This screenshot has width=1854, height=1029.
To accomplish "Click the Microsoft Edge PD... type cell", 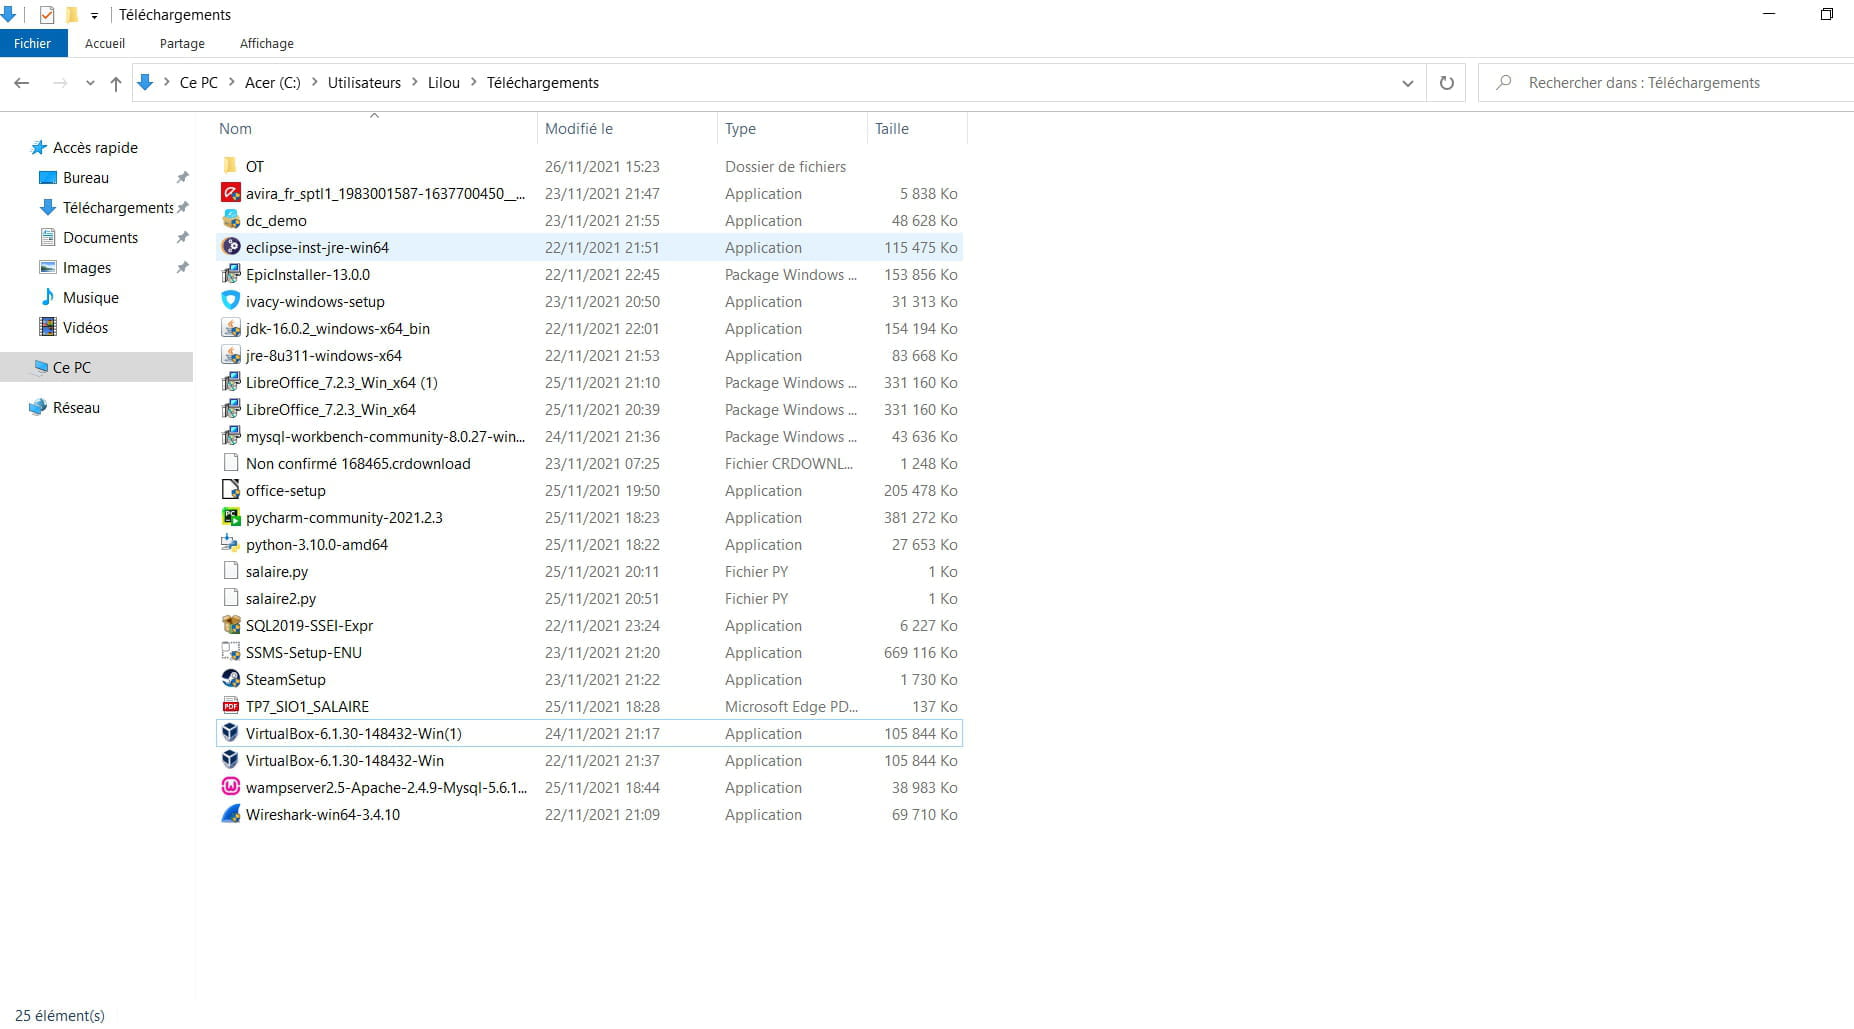I will tap(791, 706).
